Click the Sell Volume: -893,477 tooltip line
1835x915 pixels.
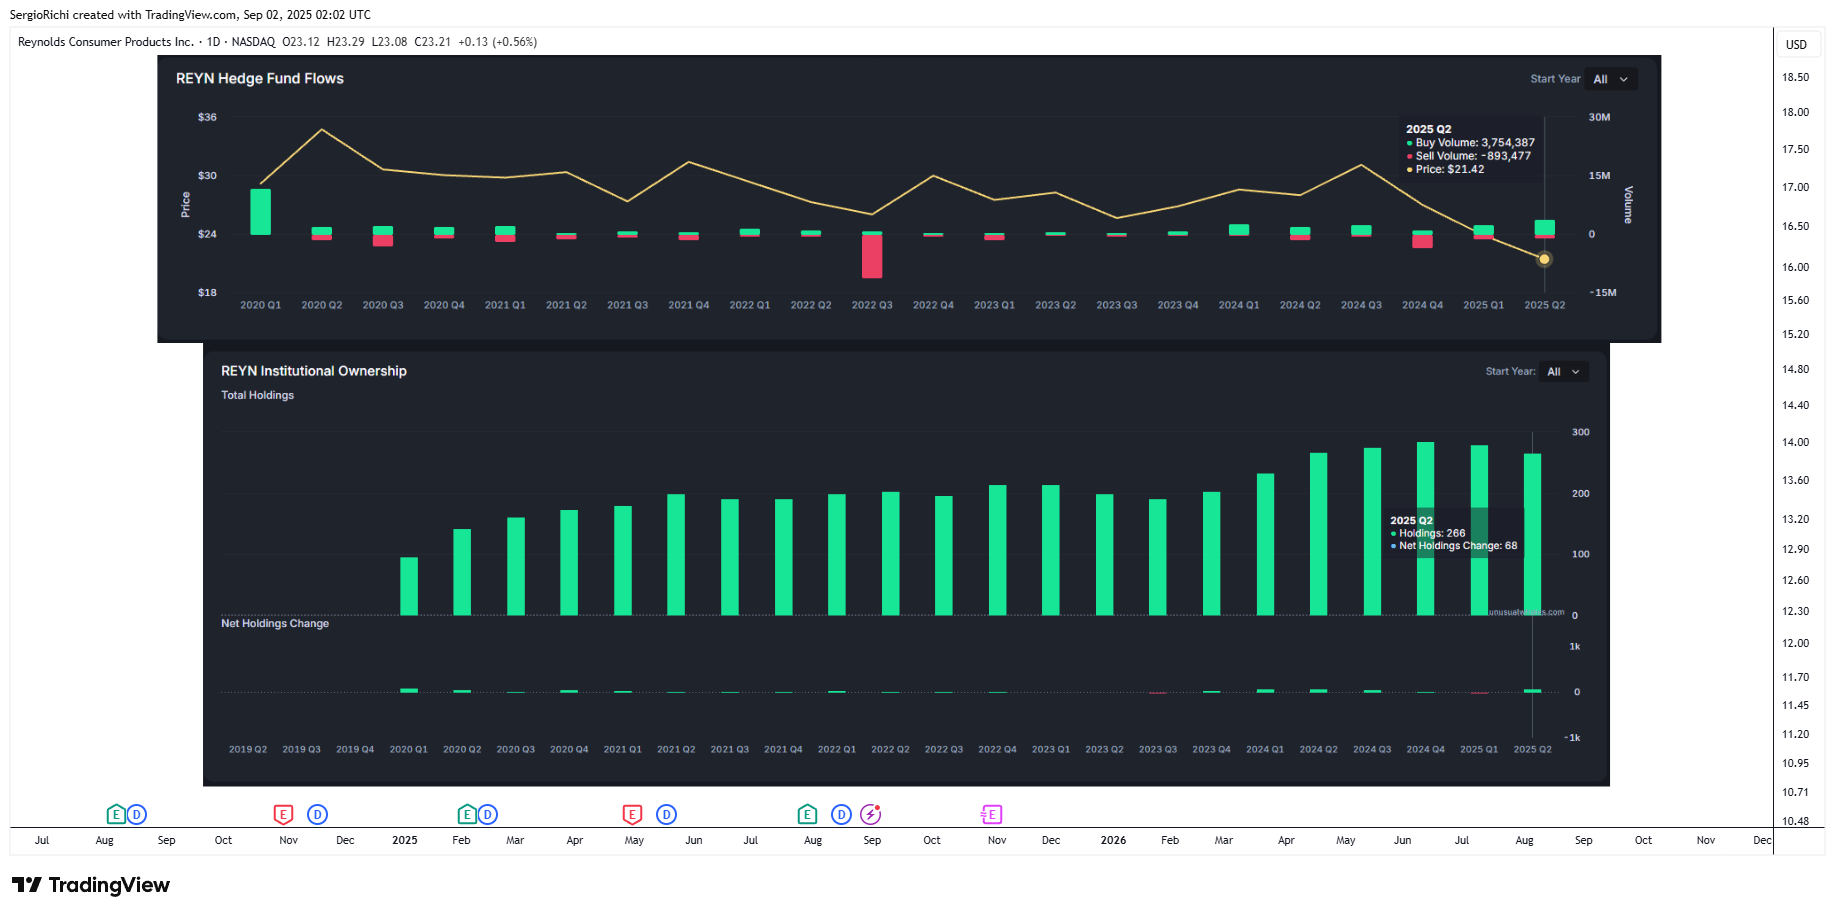tap(1468, 156)
